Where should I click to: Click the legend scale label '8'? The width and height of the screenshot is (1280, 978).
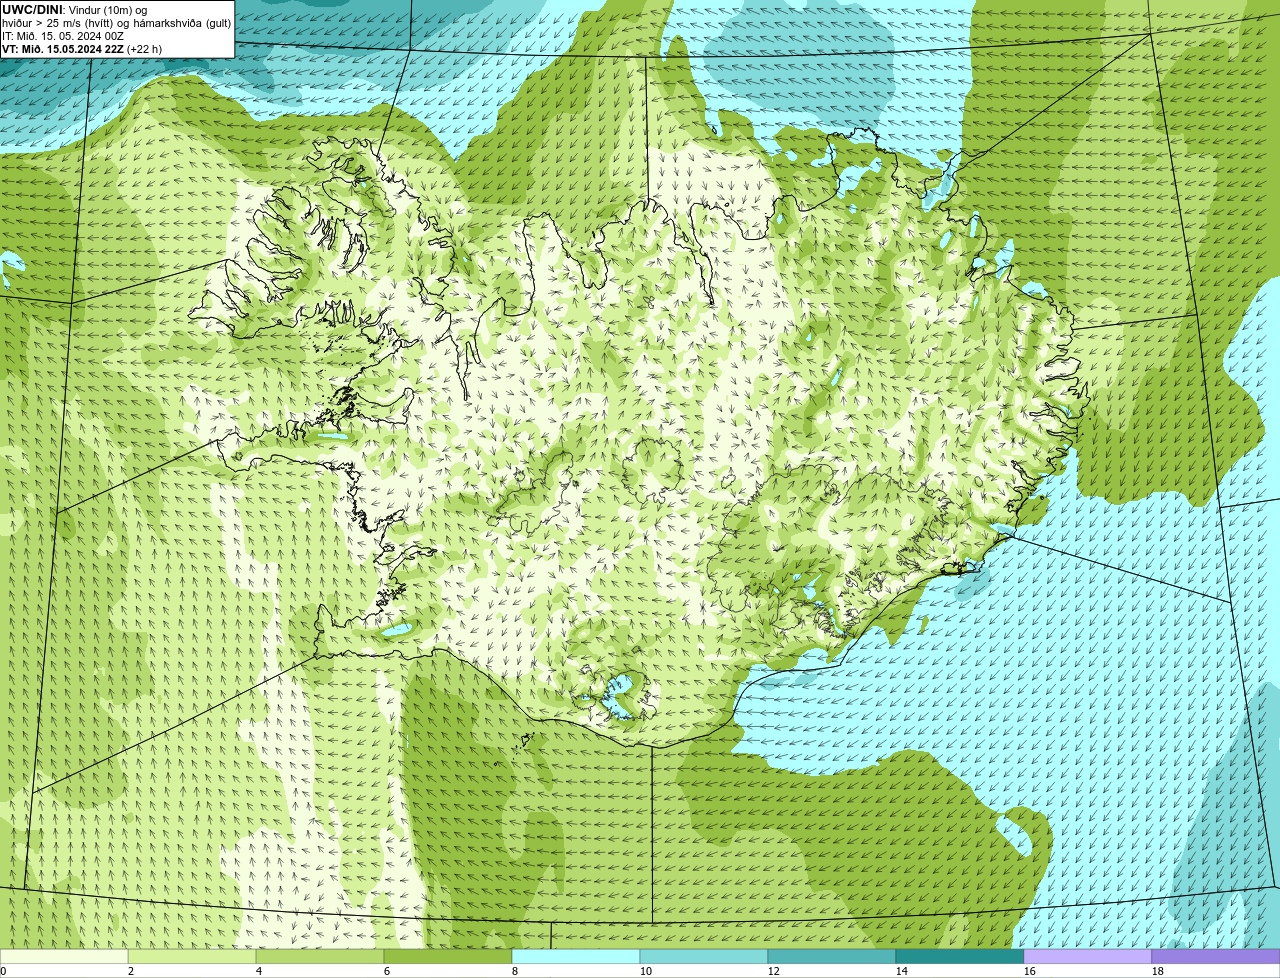tap(515, 971)
